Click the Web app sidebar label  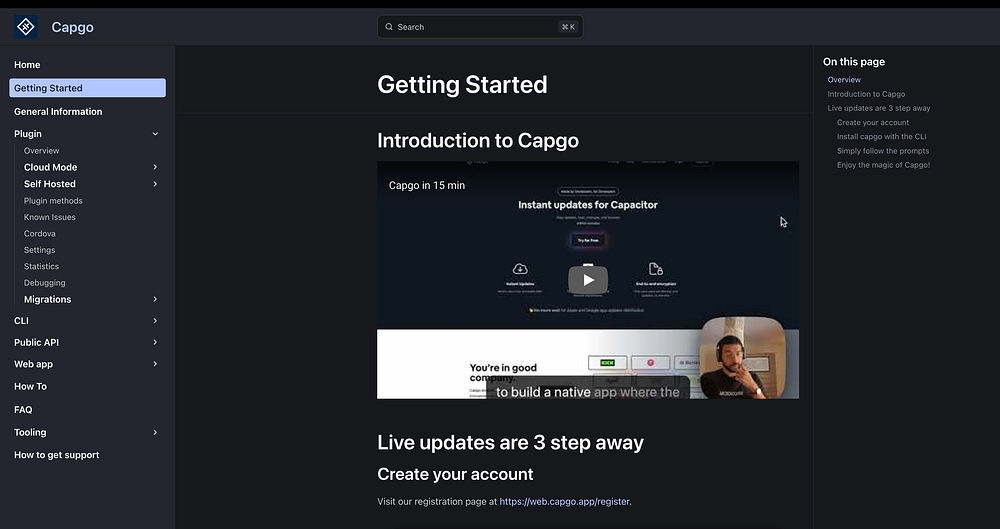33,364
